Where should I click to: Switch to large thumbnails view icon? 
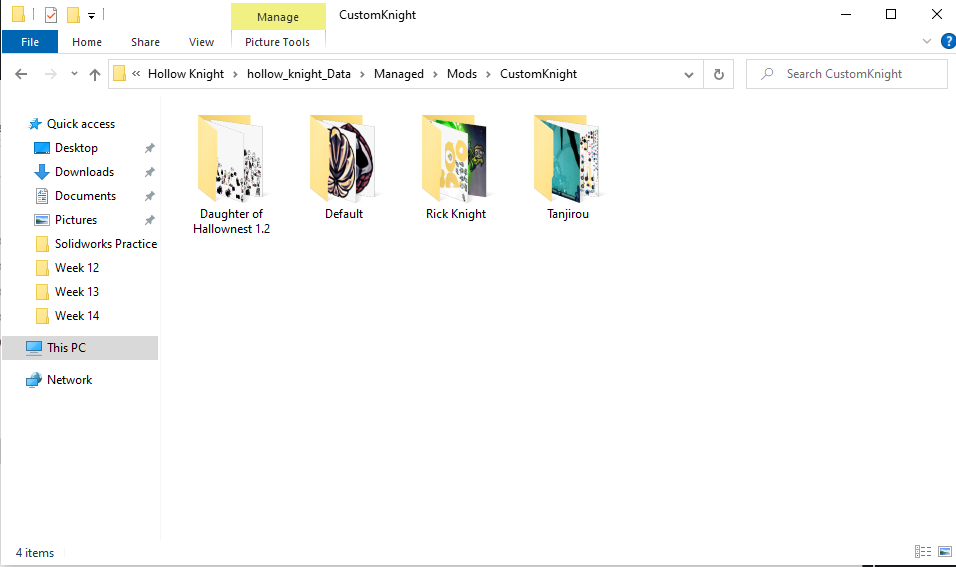[x=944, y=552]
